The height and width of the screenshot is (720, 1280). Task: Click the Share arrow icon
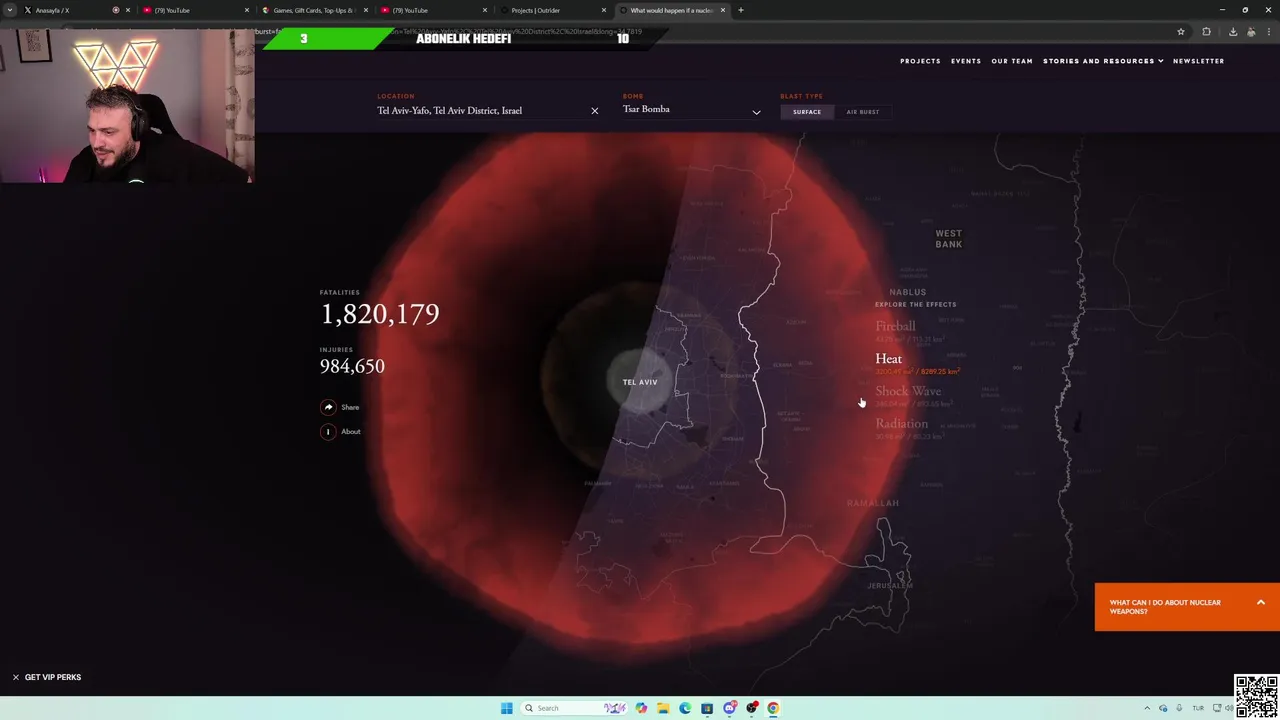[328, 407]
